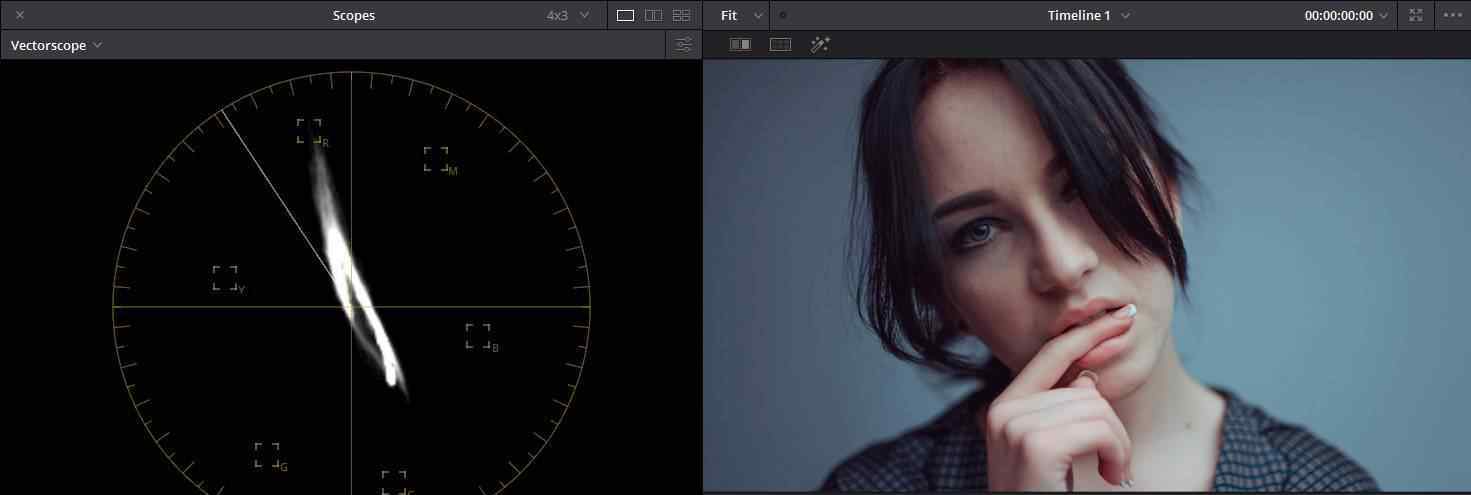Screen dimensions: 1471x495
Task: Open the Timeline 1 name dropdown
Action: coord(1089,15)
